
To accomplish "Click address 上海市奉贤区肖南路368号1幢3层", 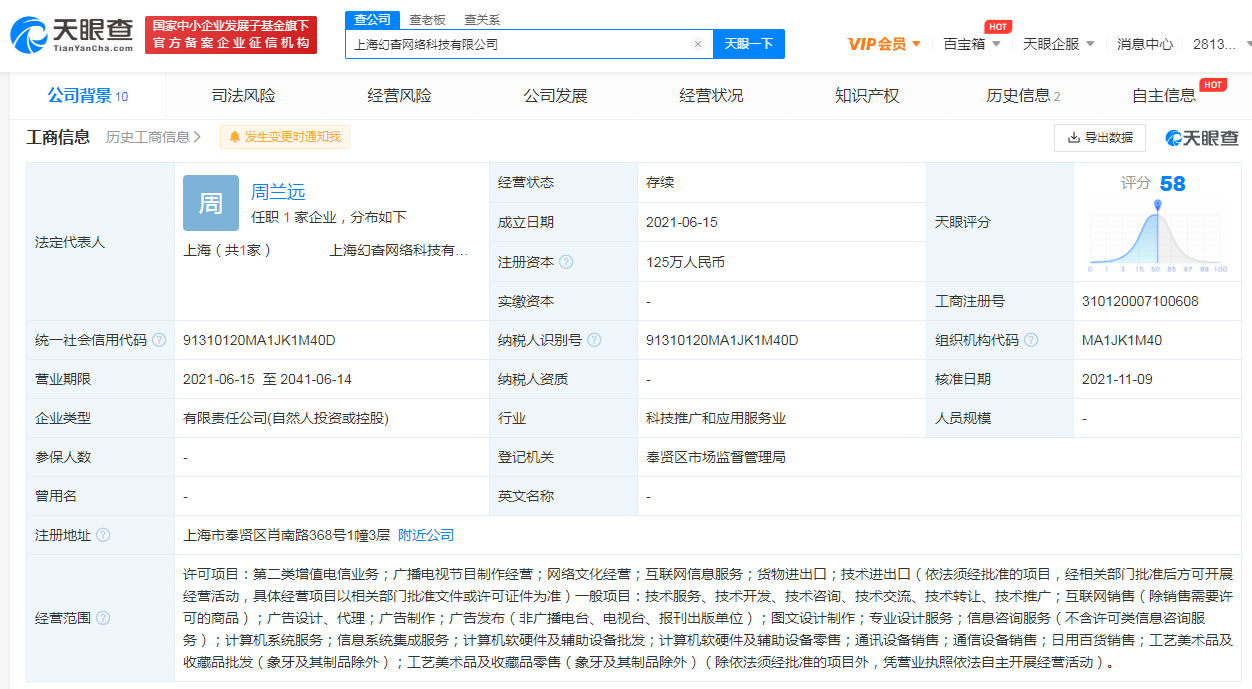I will point(286,536).
